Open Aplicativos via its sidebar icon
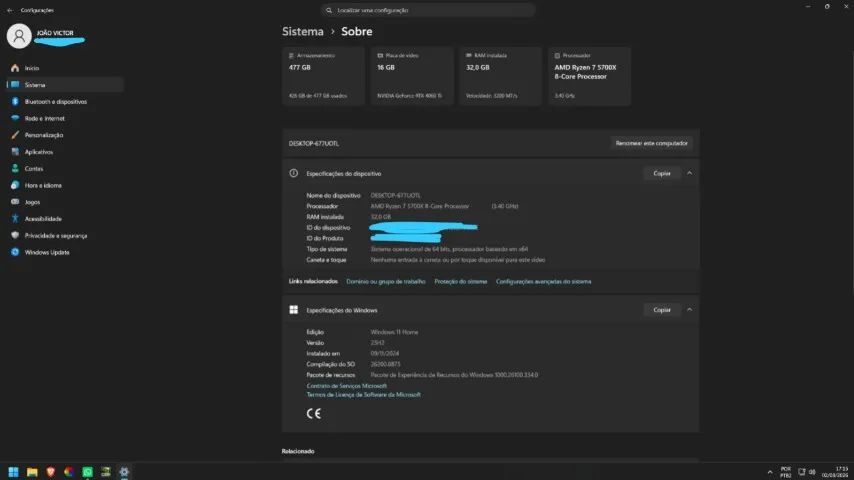 click(x=15, y=151)
